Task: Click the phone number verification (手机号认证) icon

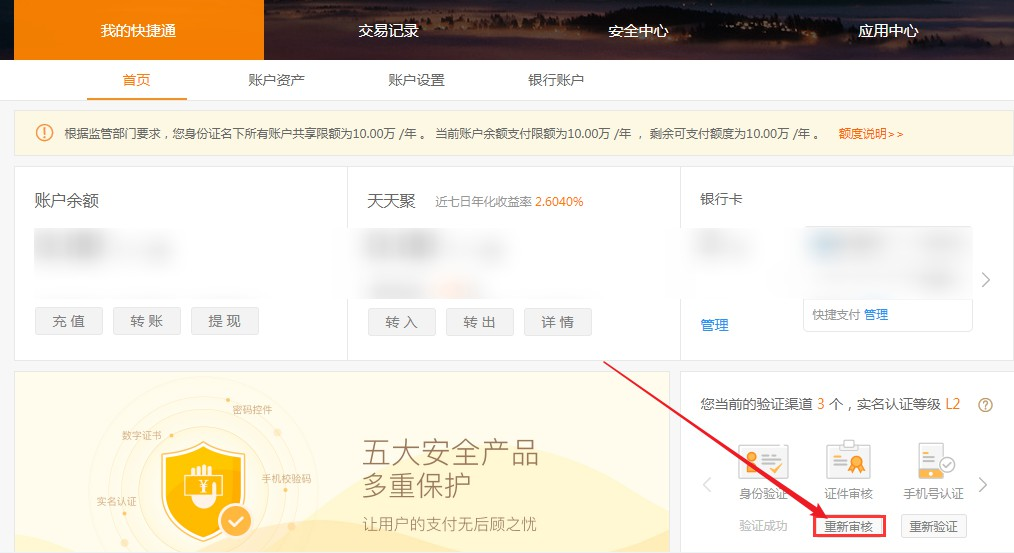Action: coord(933,461)
